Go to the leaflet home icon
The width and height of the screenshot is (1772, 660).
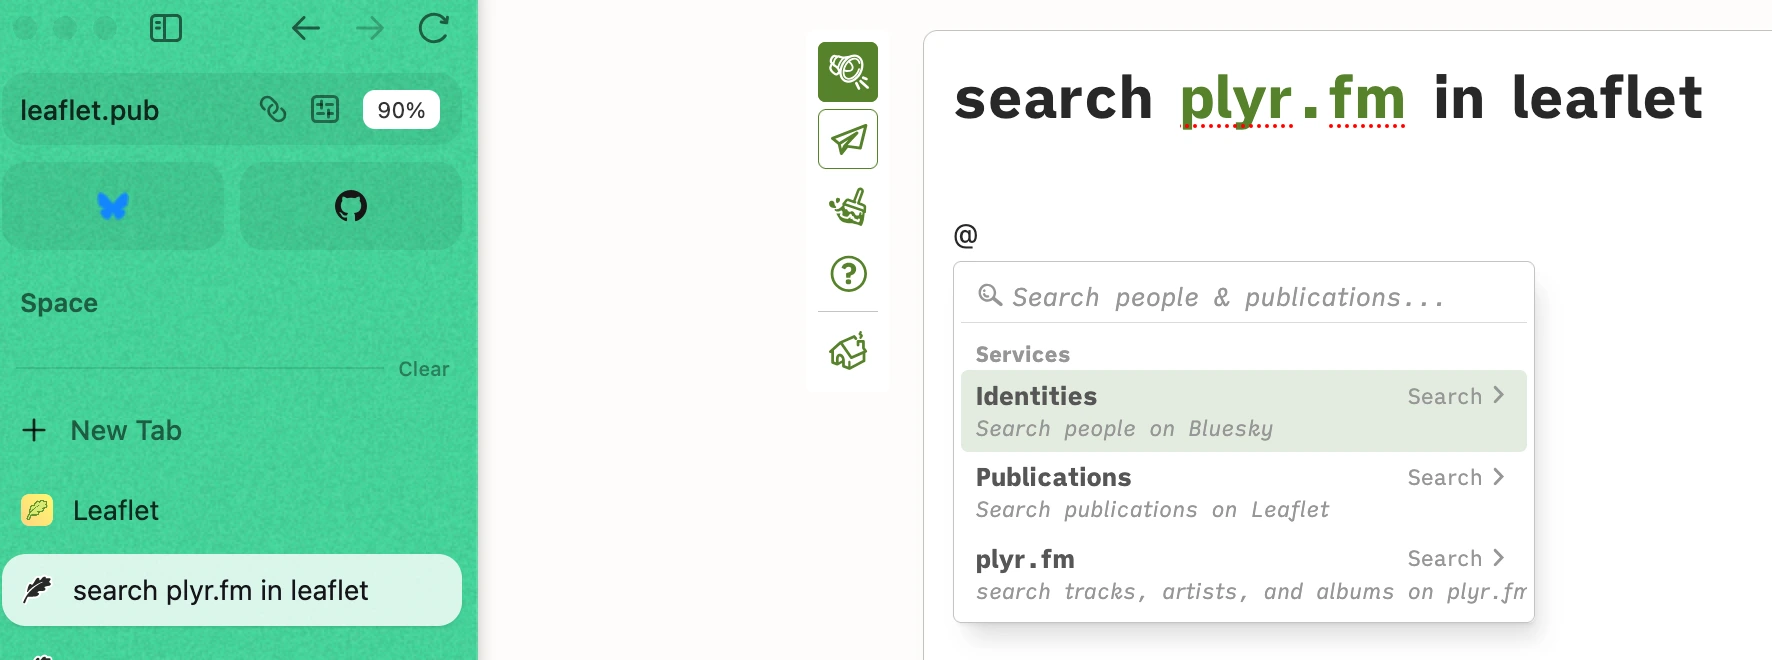click(x=847, y=351)
